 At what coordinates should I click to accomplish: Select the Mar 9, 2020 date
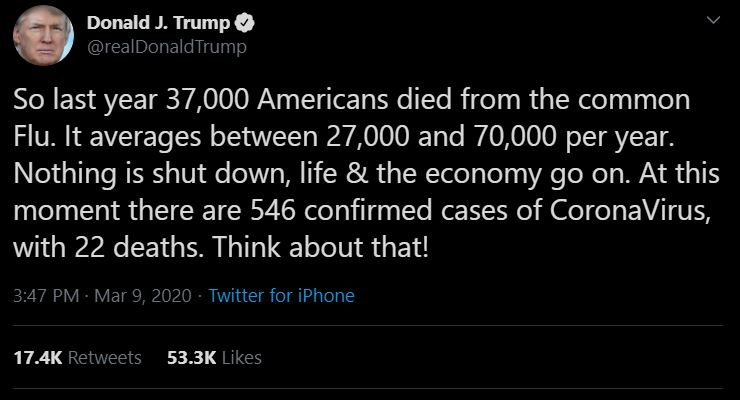(x=147, y=296)
